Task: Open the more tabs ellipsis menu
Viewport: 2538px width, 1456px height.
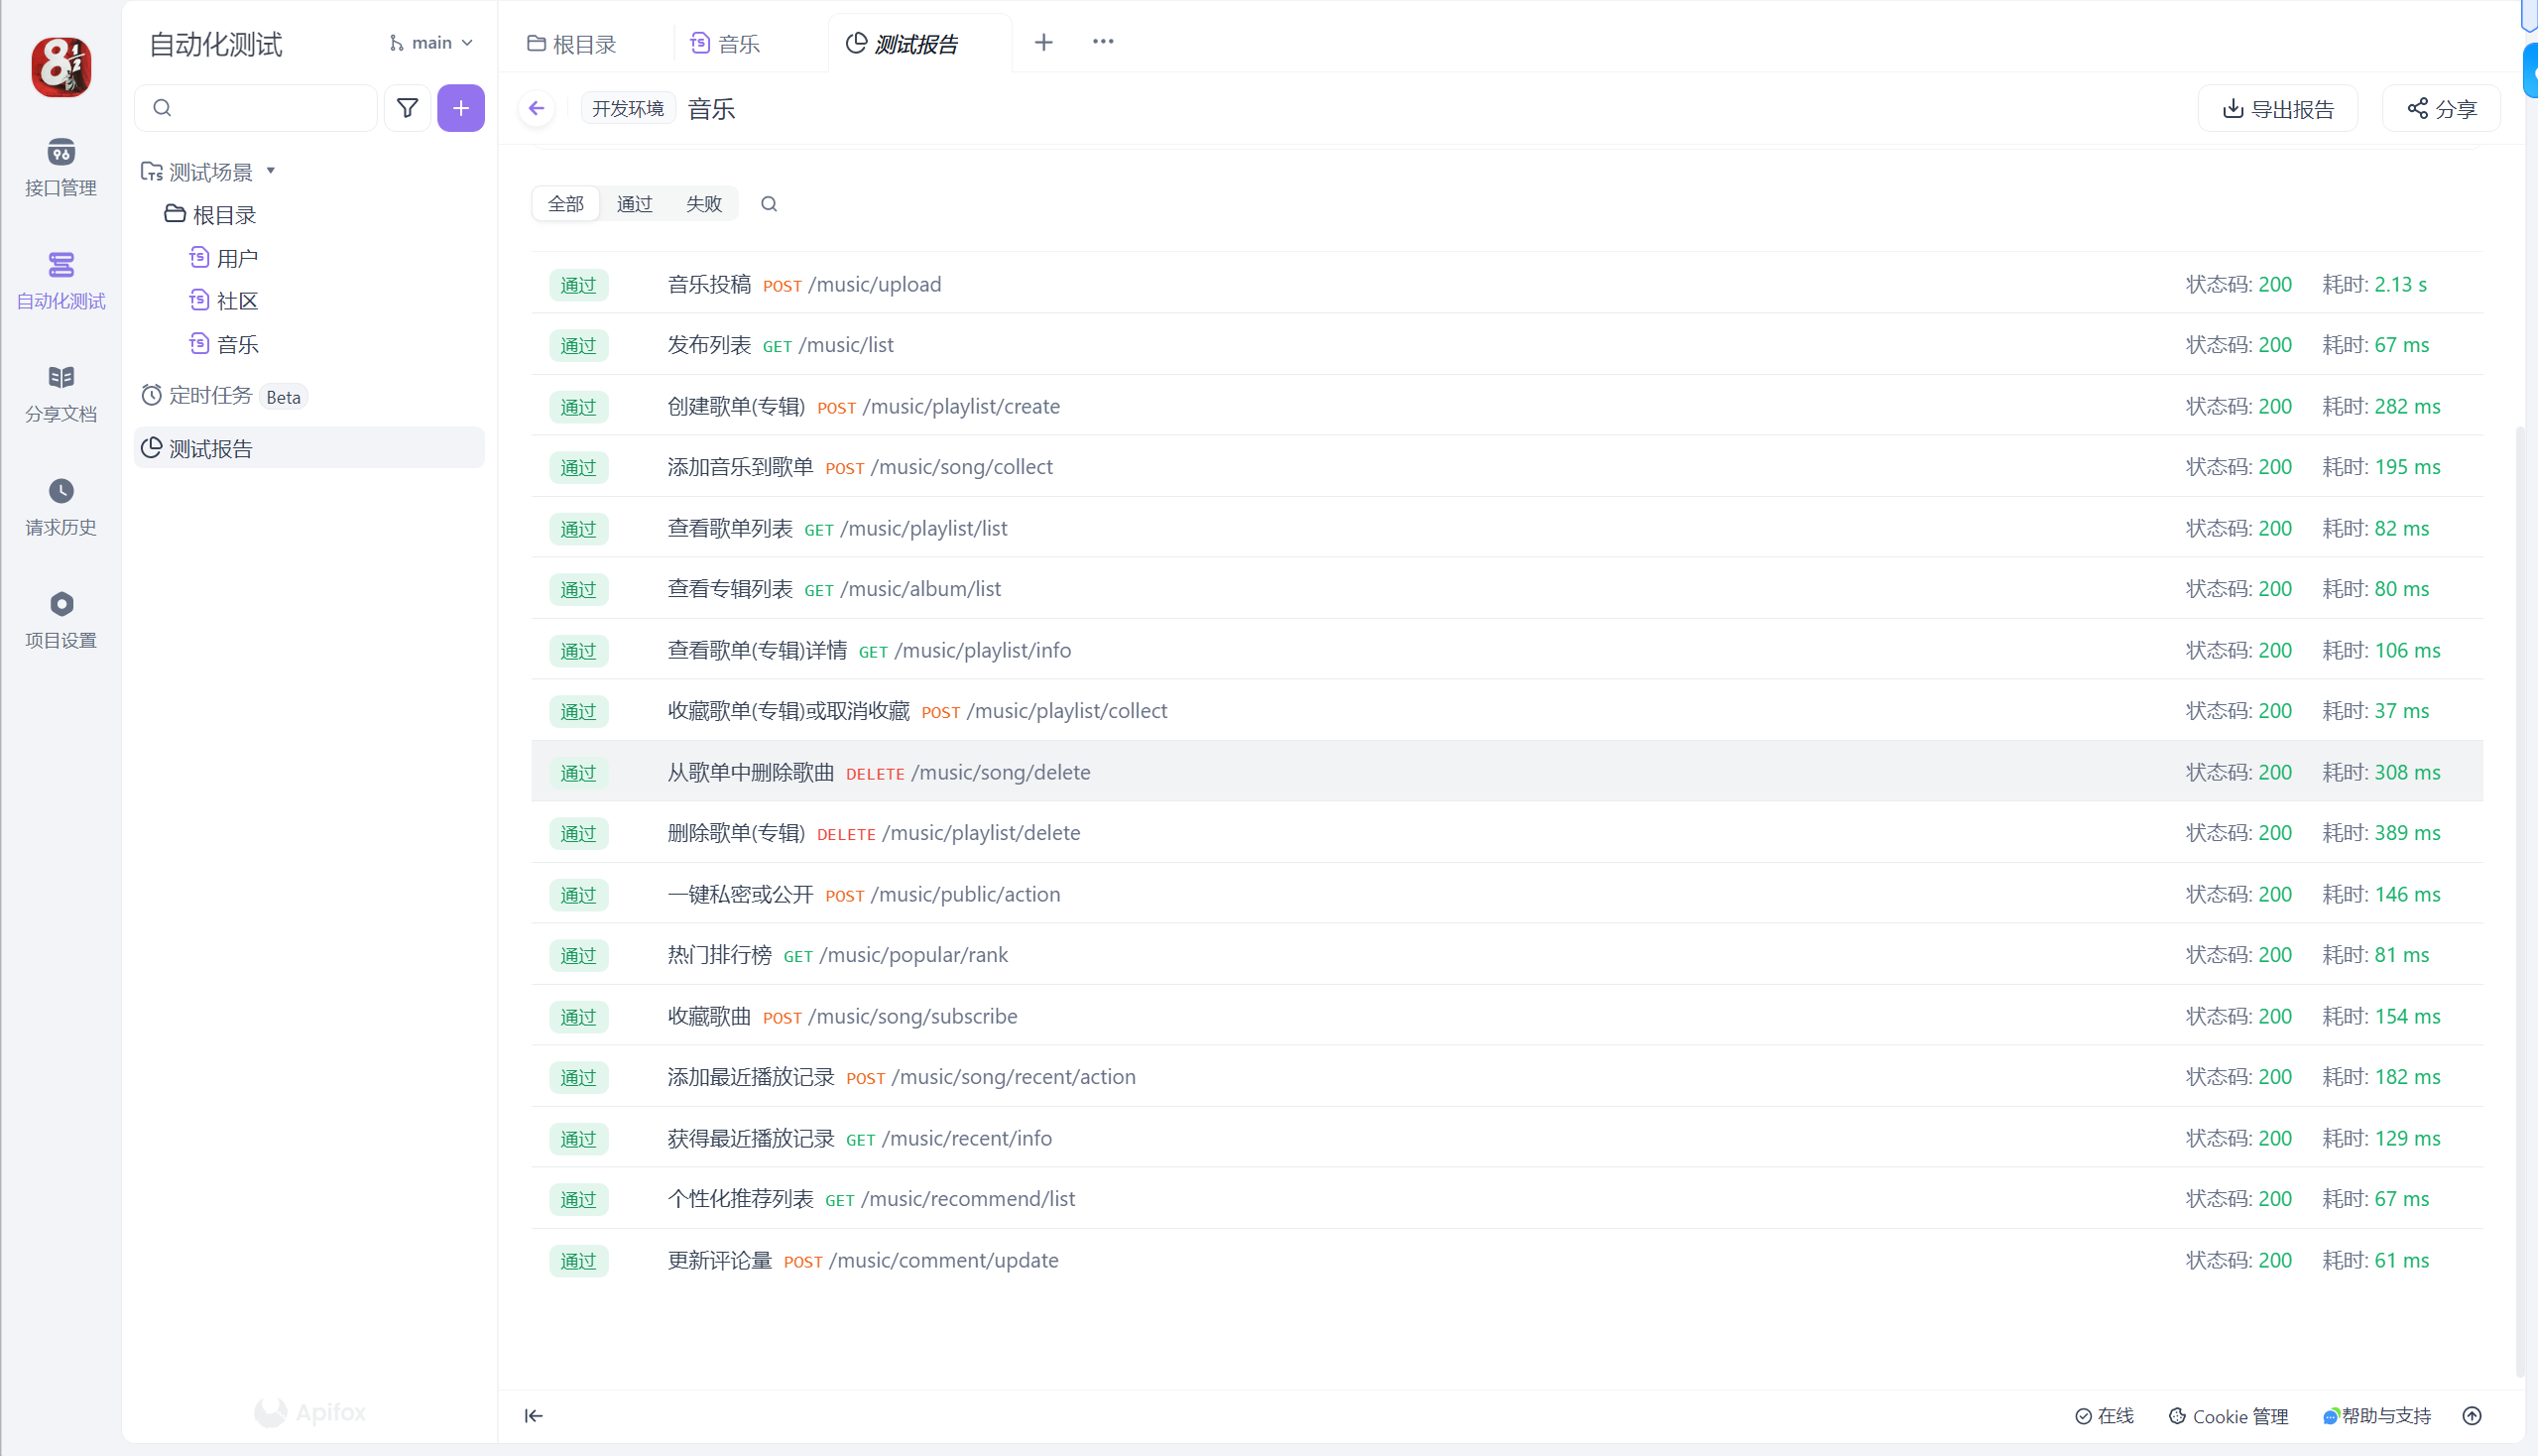Action: click(x=1102, y=42)
